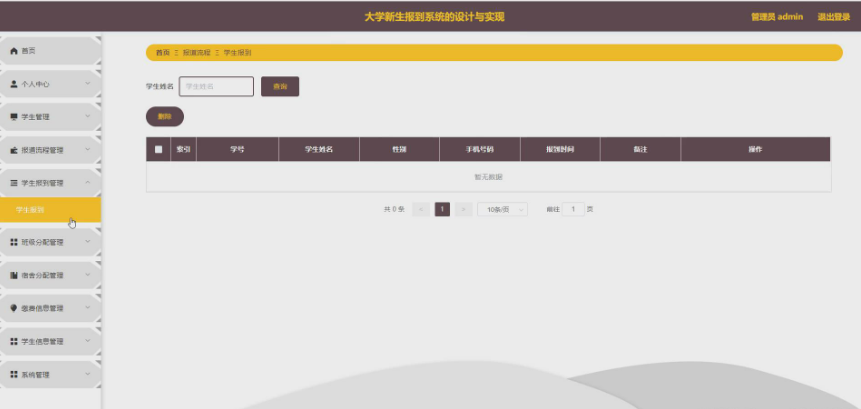Expand the 系统管理 menu chevron
861x409 pixels.
pyautogui.click(x=88, y=374)
